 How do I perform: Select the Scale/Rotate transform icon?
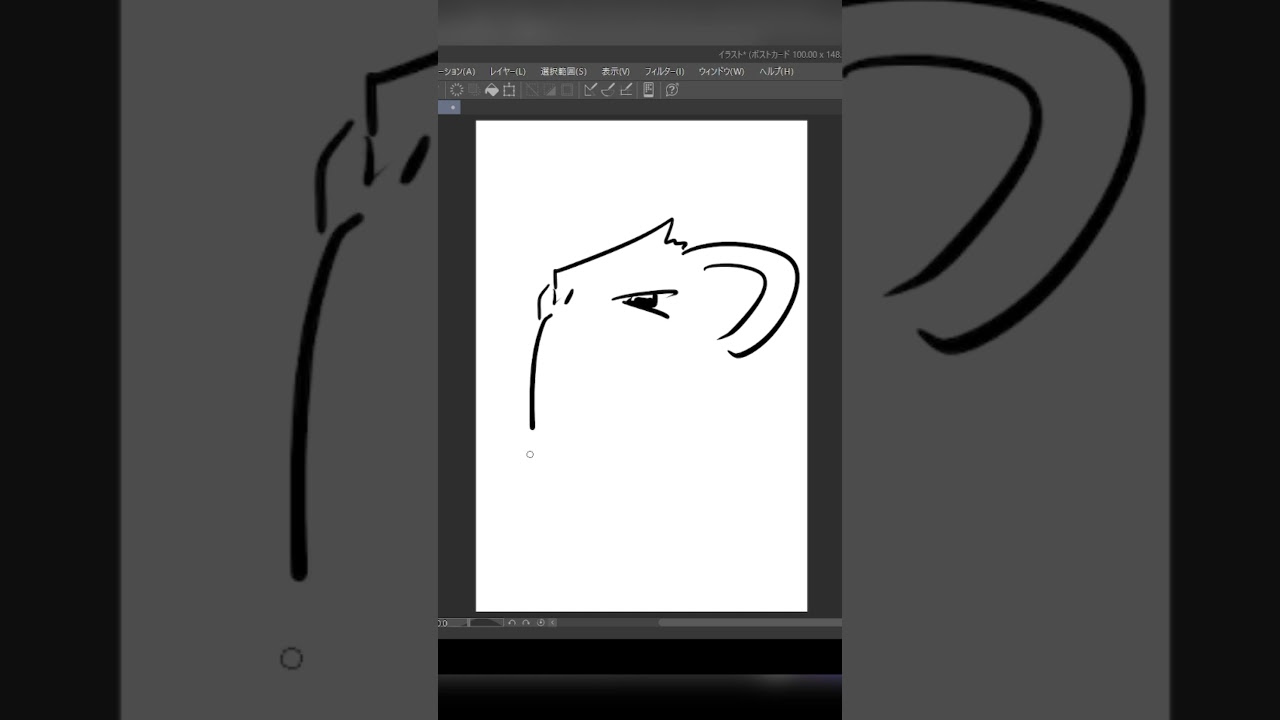pos(509,90)
